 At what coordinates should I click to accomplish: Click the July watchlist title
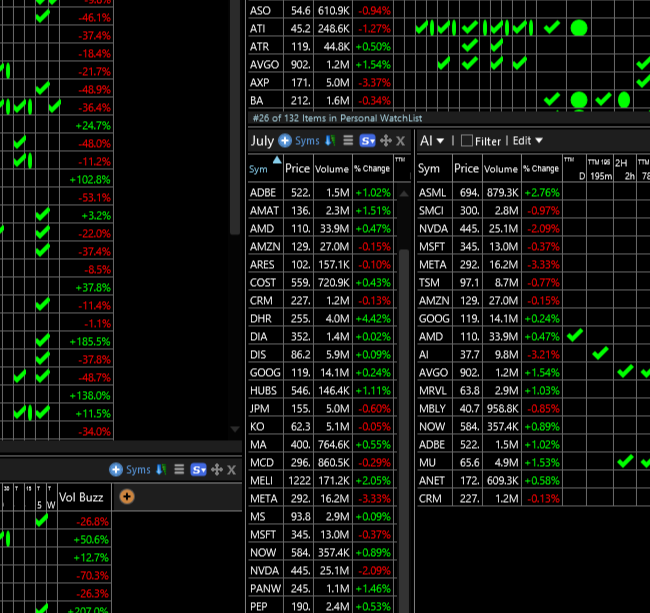pos(262,141)
